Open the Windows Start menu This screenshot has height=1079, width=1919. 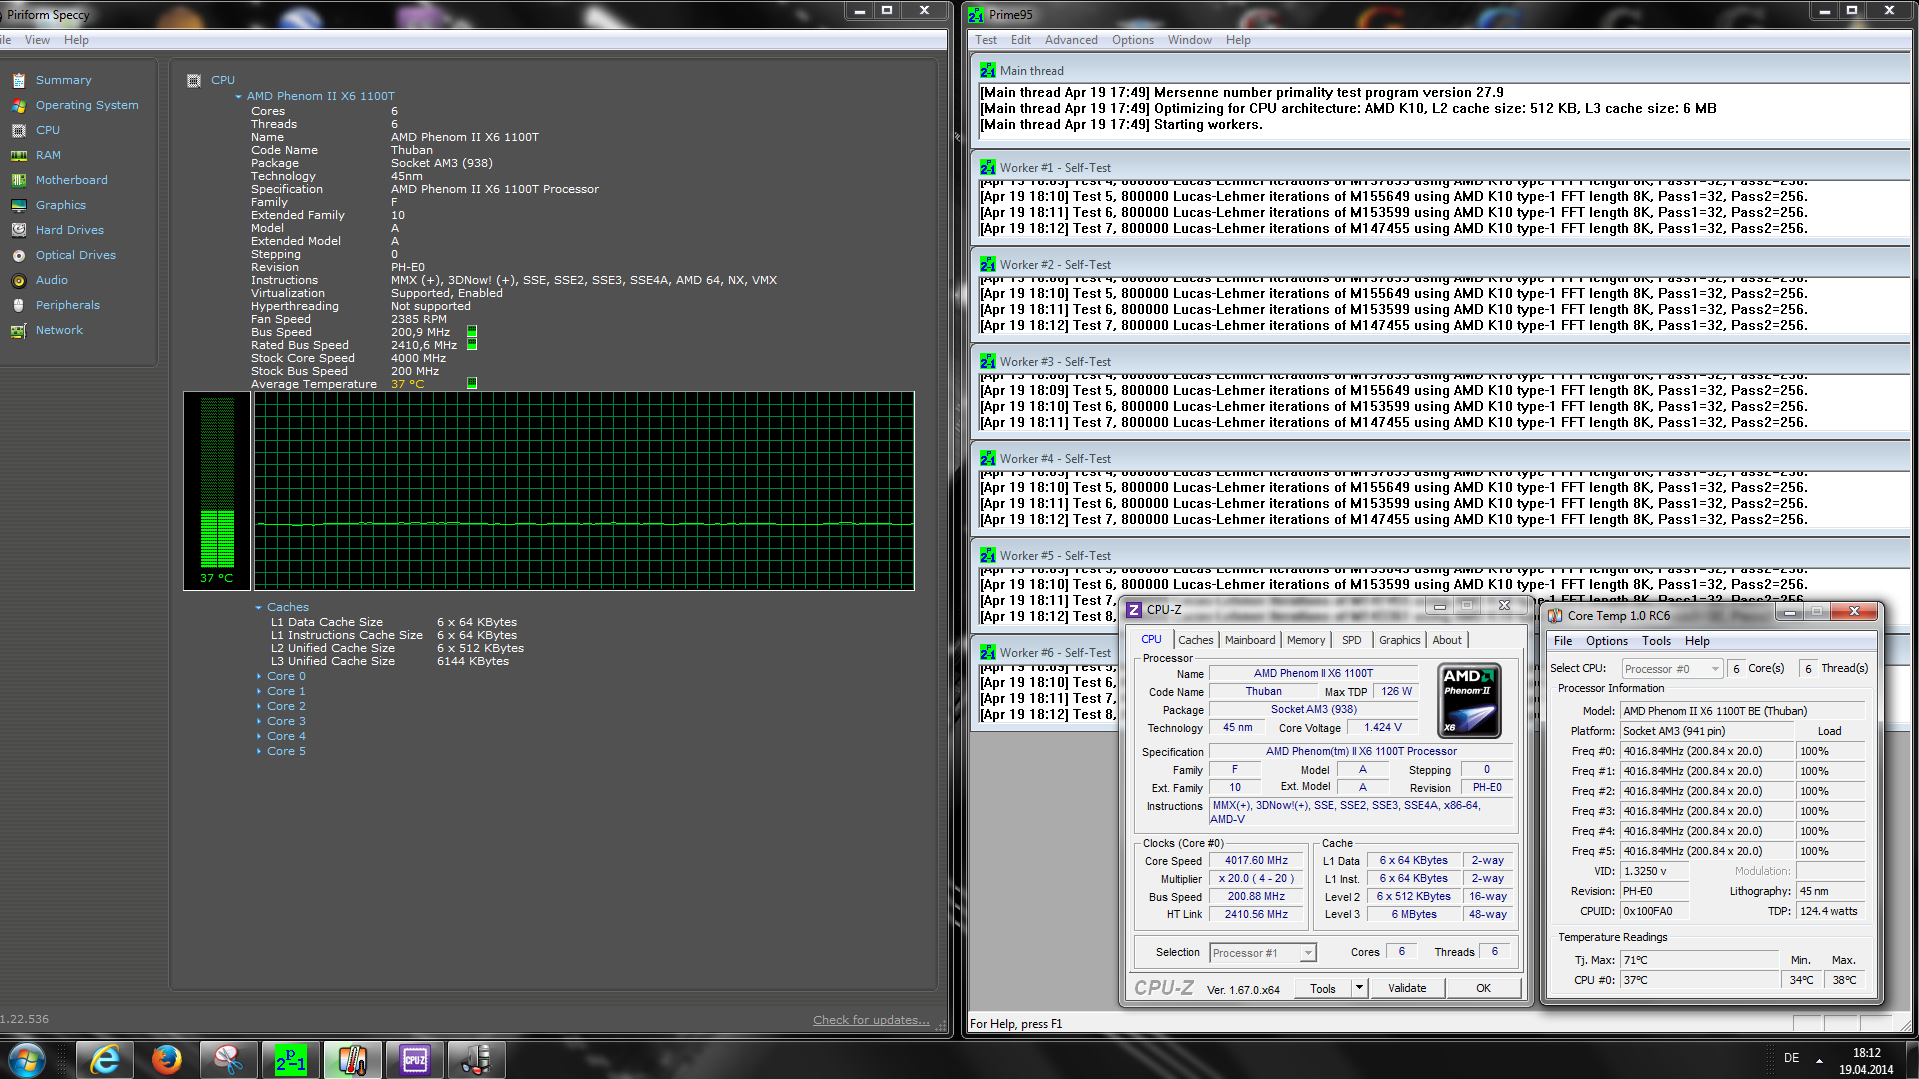(x=27, y=1059)
